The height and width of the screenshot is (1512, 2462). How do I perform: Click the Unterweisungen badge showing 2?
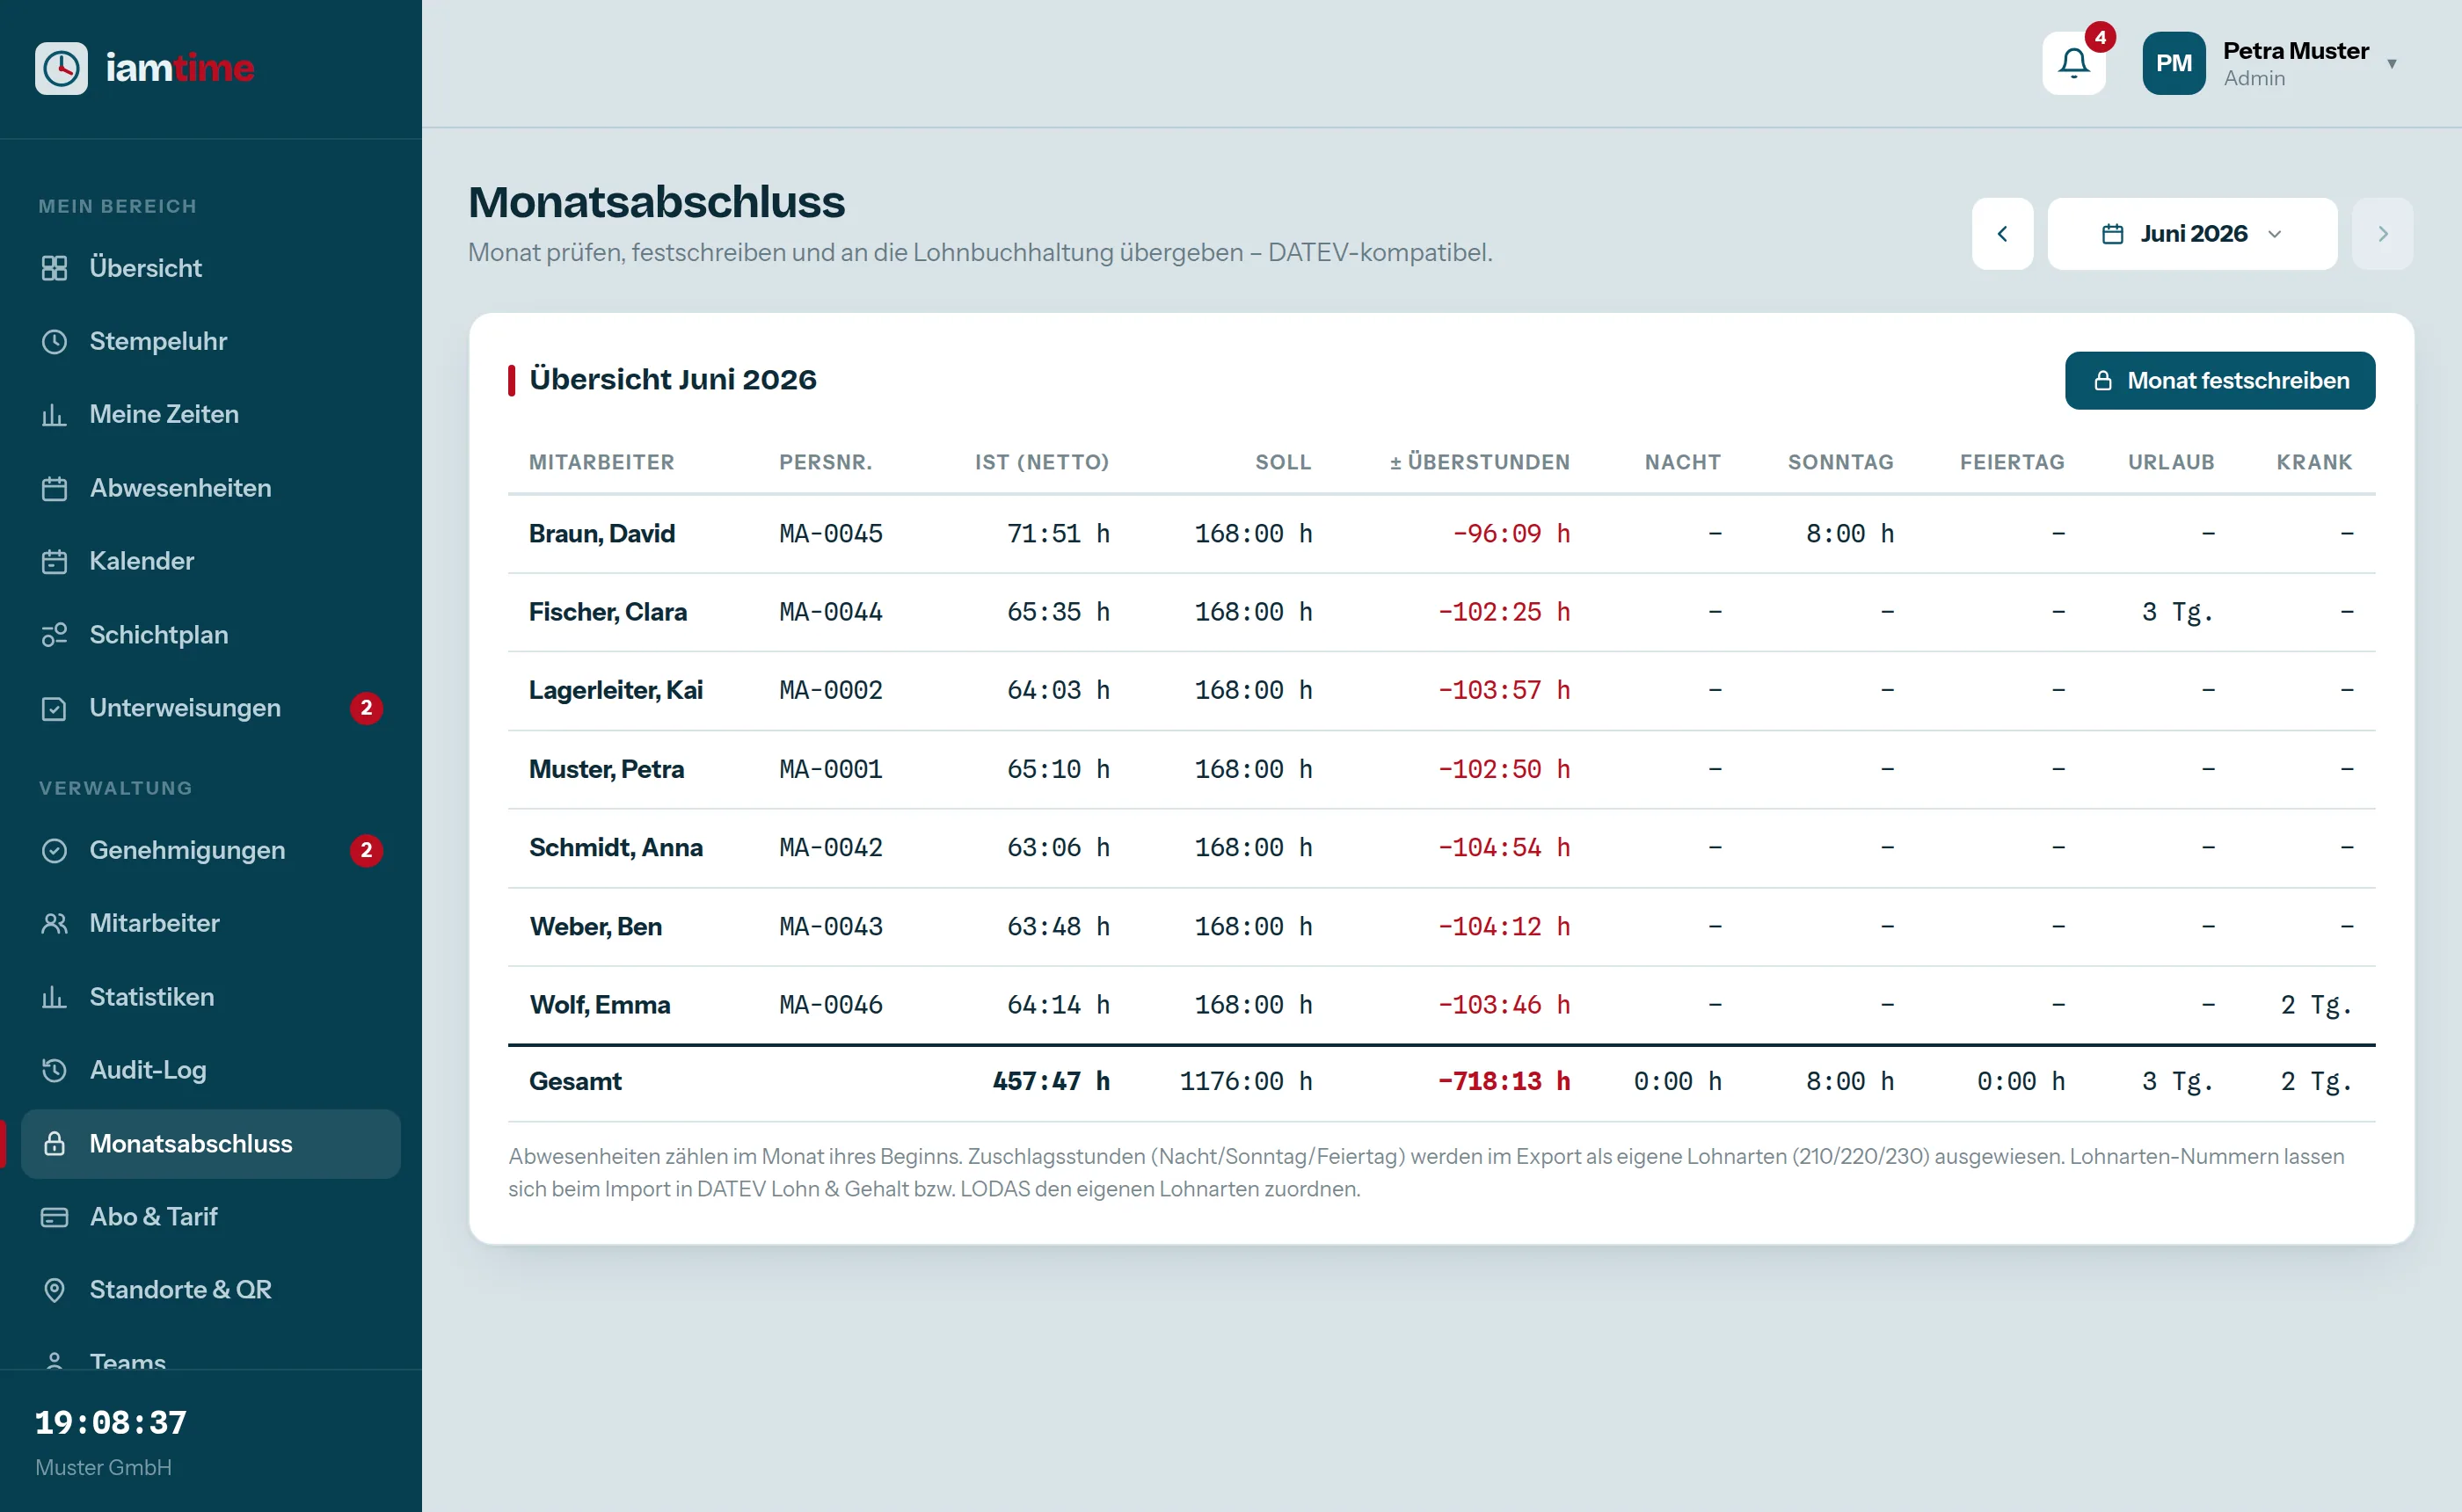366,708
